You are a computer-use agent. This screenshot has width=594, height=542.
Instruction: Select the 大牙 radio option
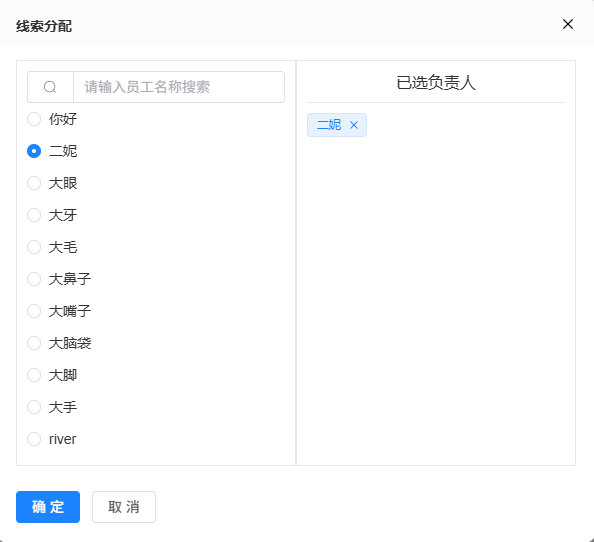(34, 215)
